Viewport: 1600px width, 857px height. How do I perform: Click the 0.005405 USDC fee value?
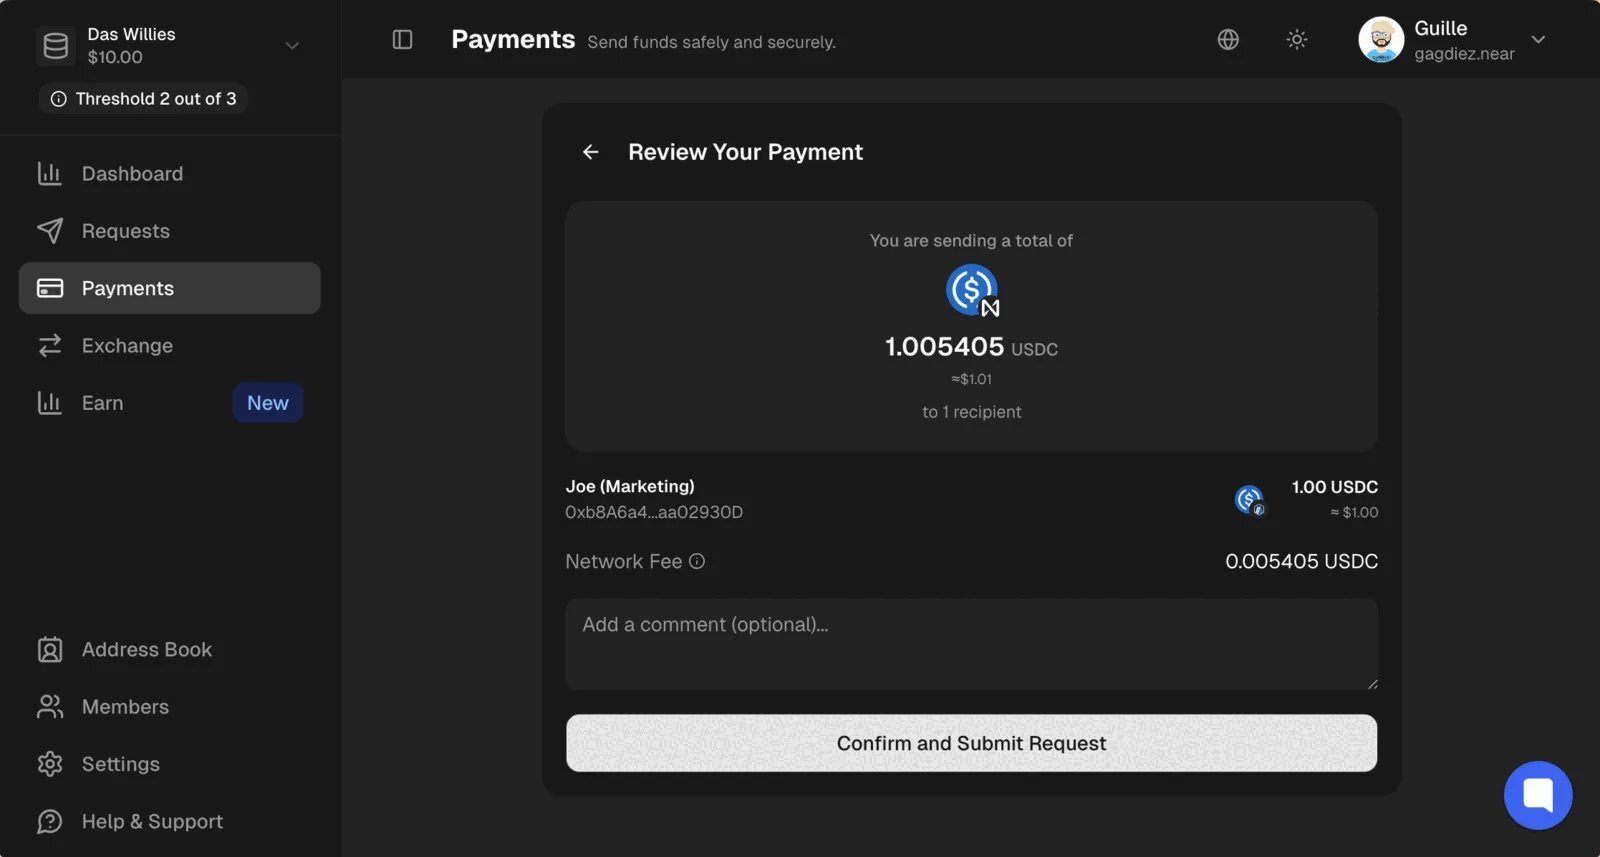pos(1302,562)
